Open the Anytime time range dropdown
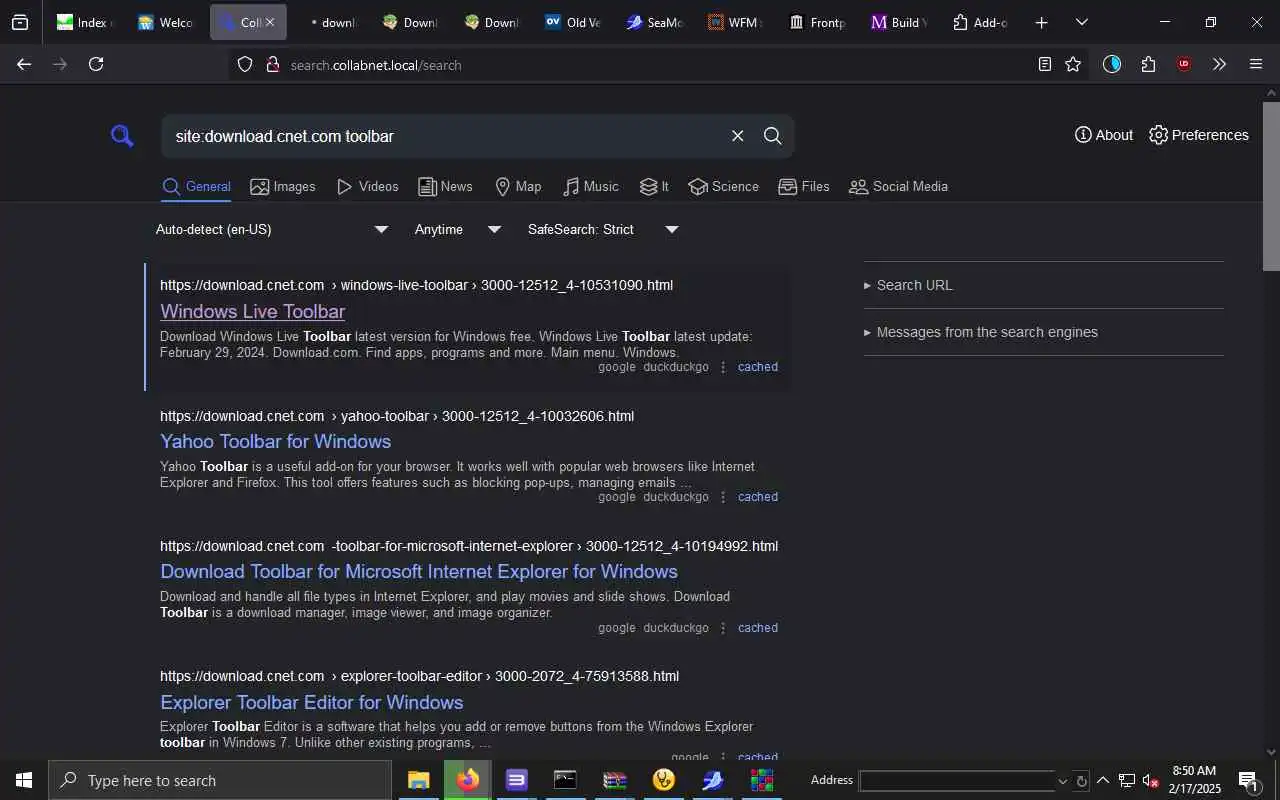 [x=458, y=229]
